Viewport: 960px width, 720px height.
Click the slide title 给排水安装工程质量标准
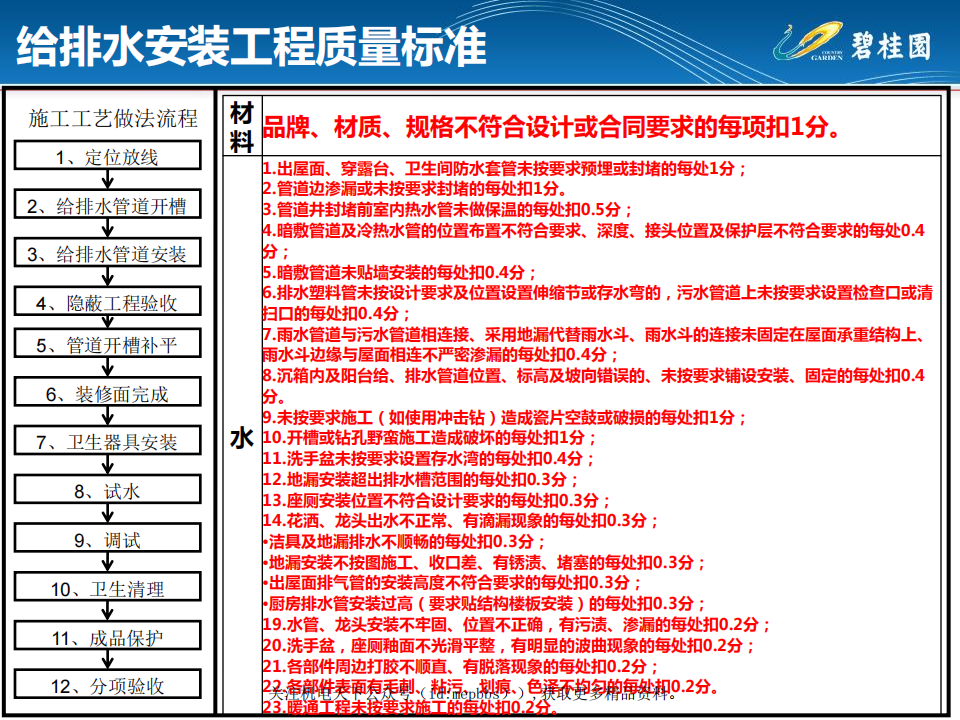[252, 46]
